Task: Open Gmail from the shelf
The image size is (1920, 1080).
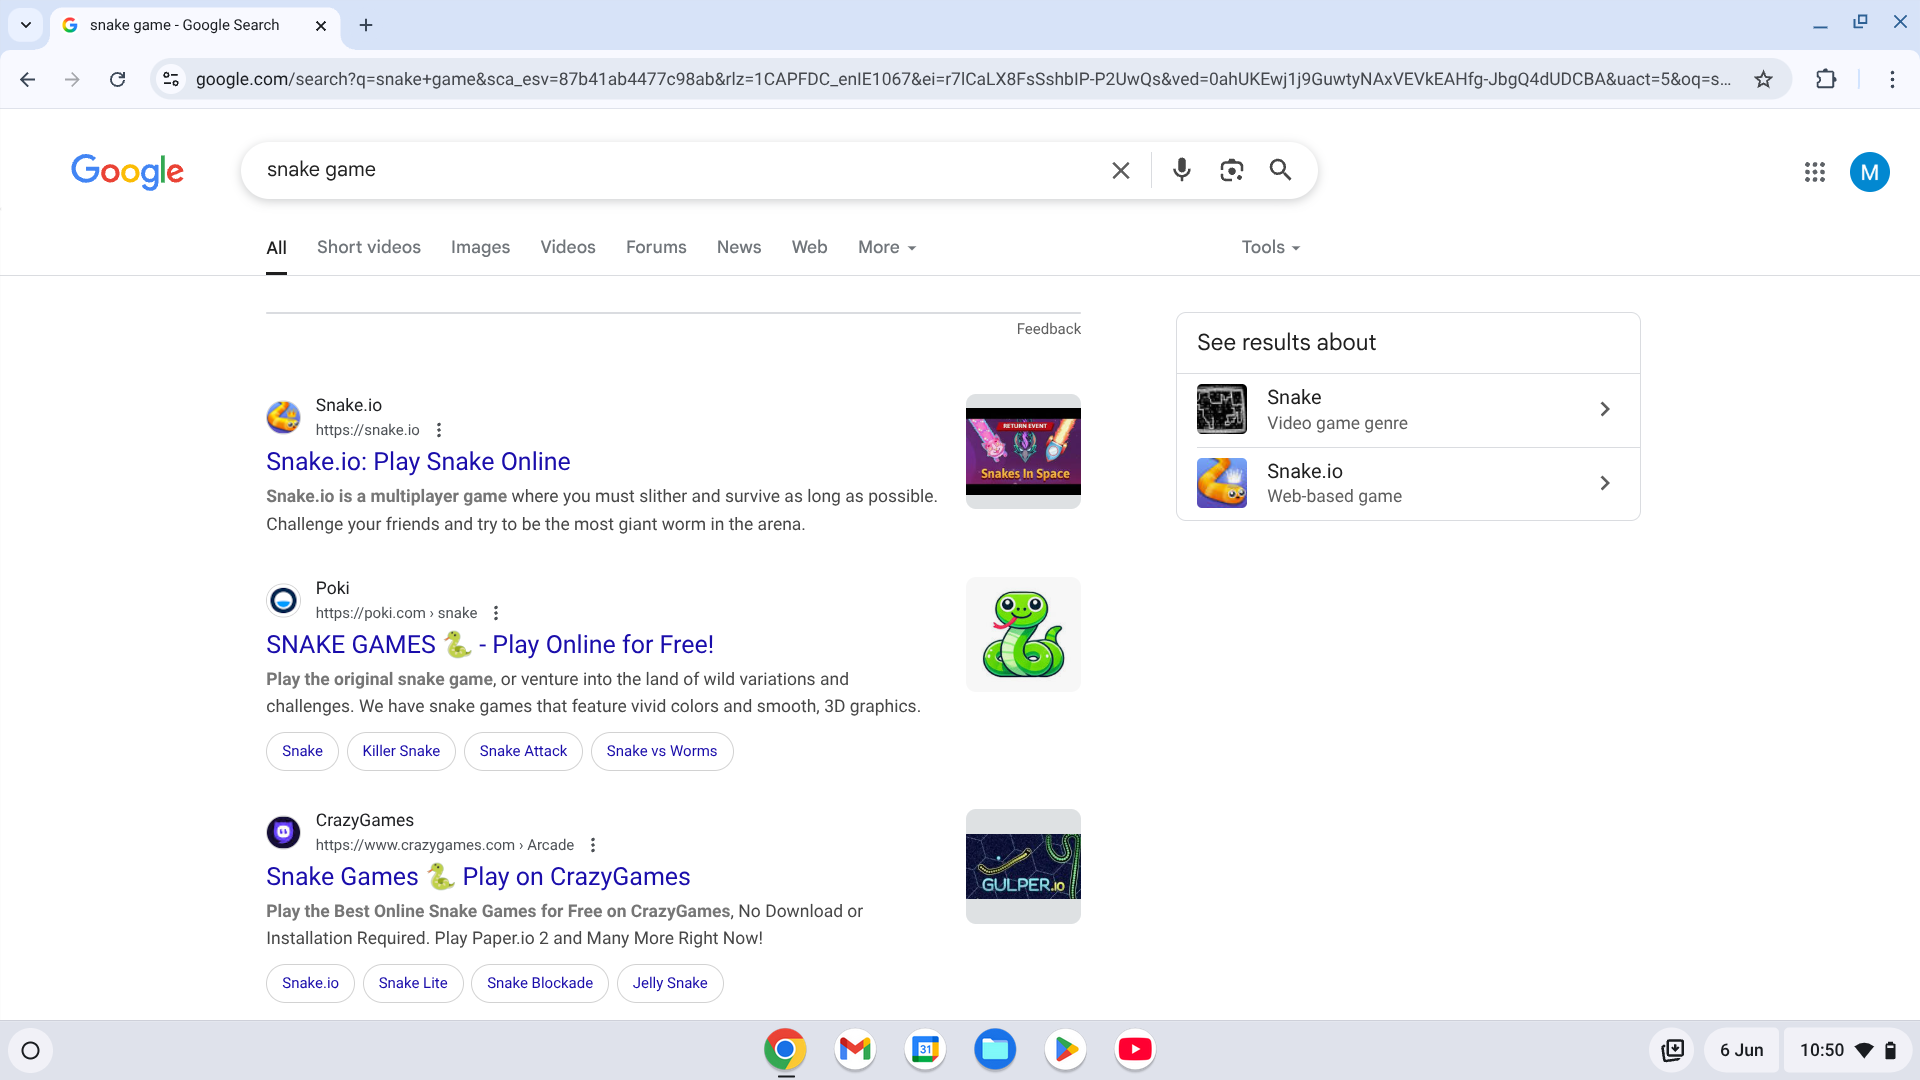Action: [x=855, y=1049]
